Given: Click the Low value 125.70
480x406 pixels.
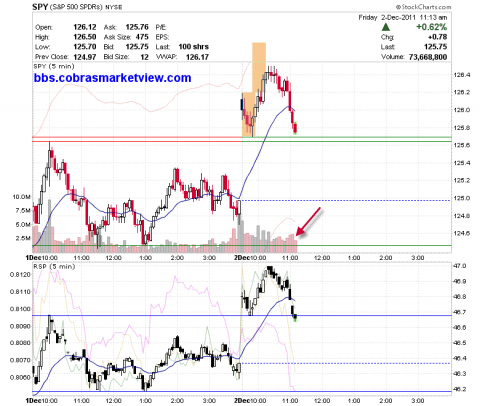Looking at the screenshot, I should pyautogui.click(x=85, y=47).
